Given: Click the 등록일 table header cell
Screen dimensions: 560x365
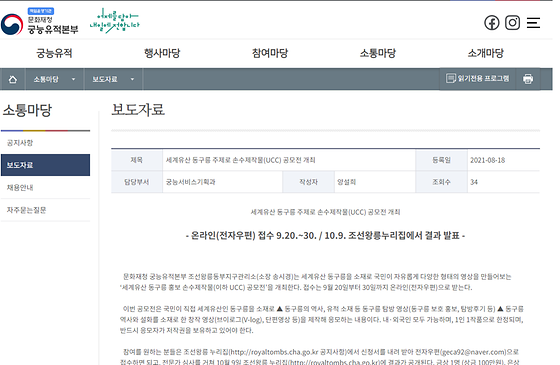Looking at the screenshot, I should [441, 160].
